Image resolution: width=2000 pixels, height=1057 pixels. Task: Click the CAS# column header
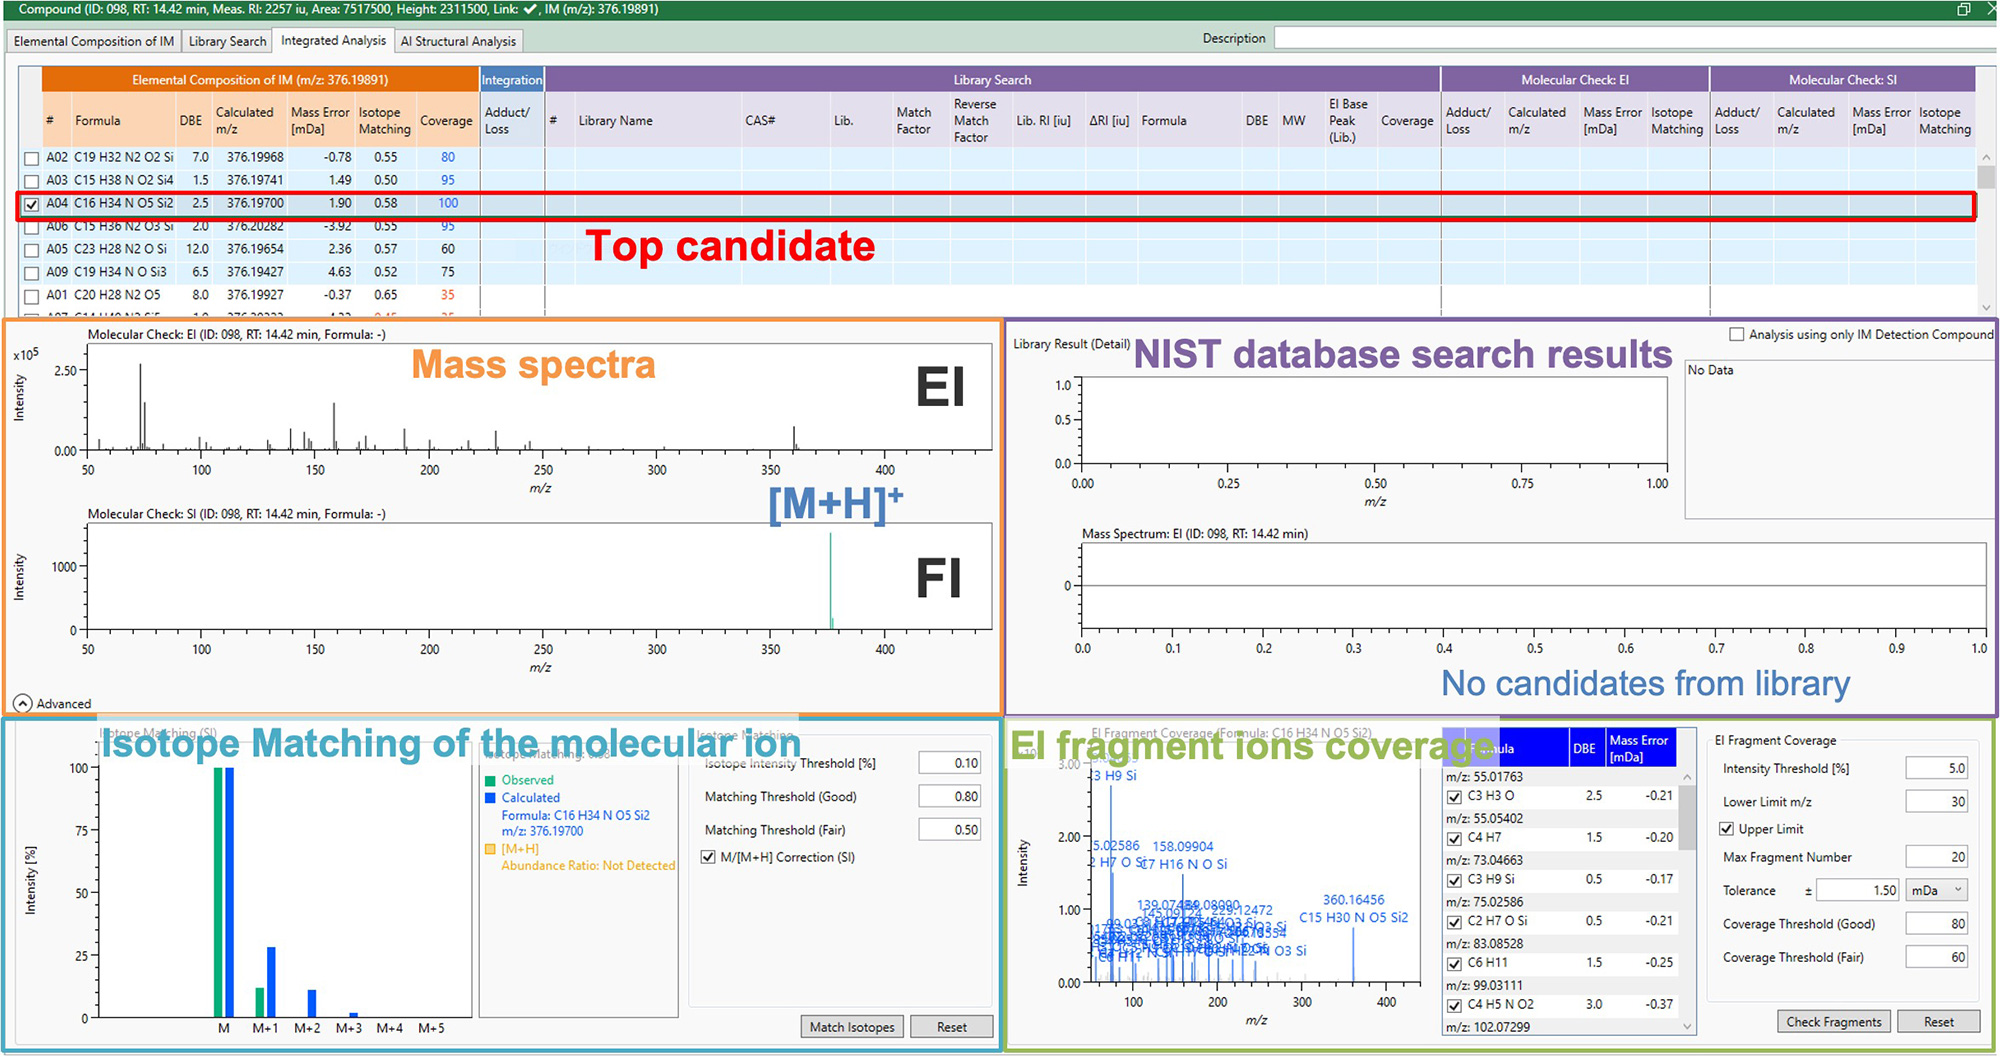tap(785, 120)
